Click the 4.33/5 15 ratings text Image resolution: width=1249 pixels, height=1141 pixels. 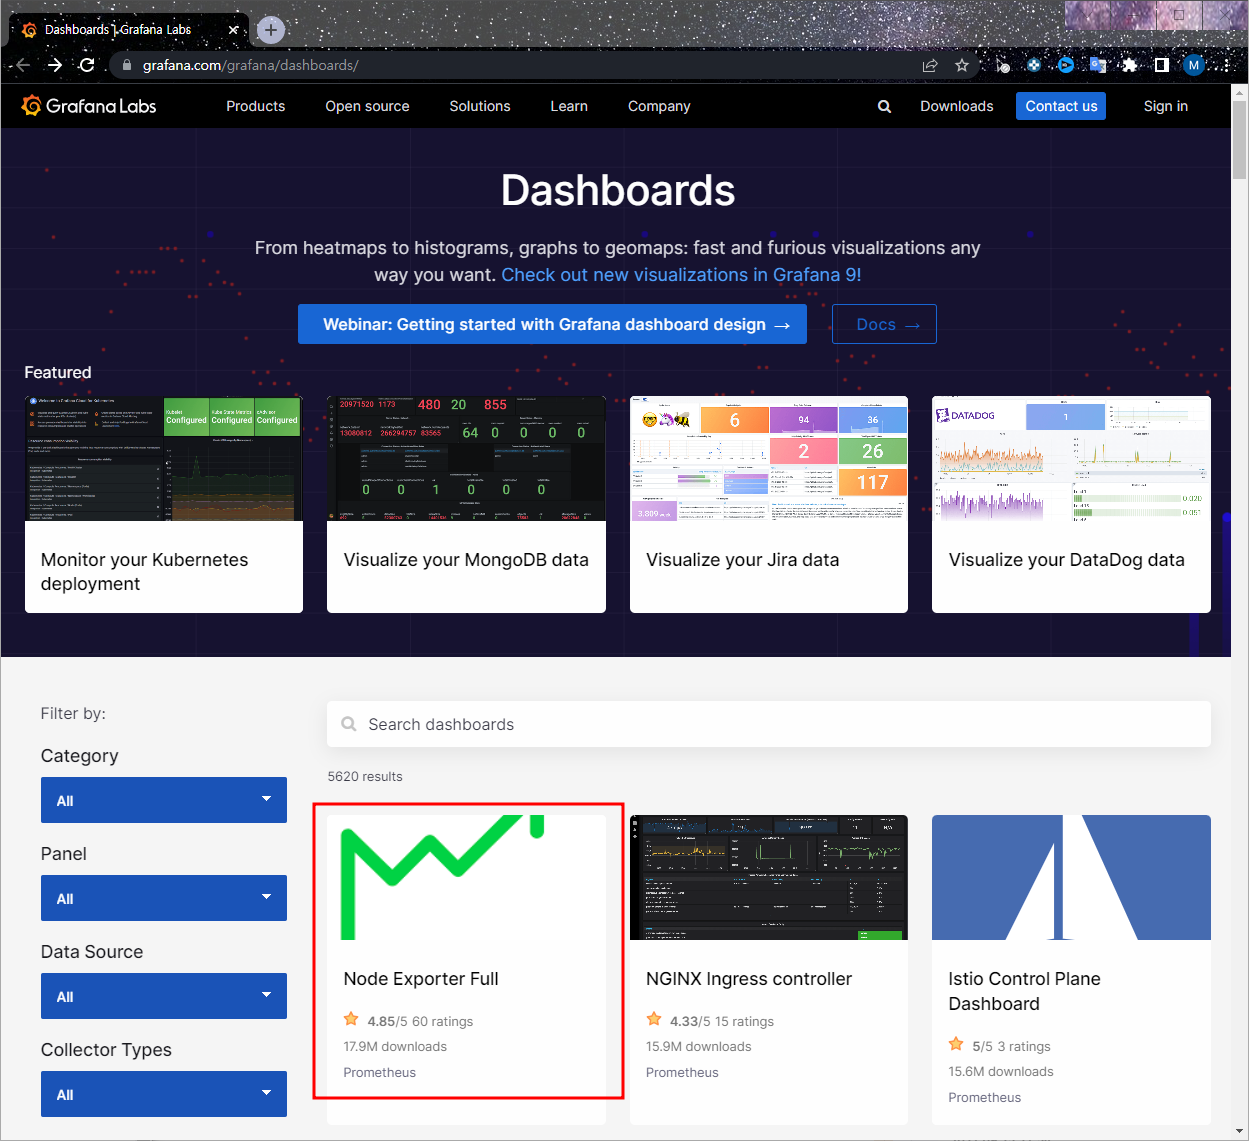tap(722, 1021)
